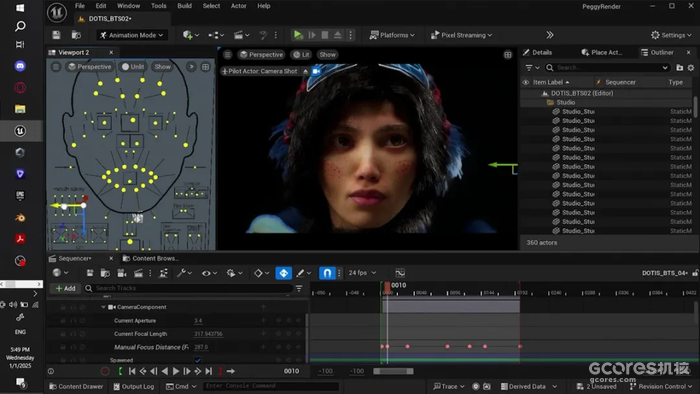
Task: Open the Sequencer curve editor icon
Action: click(400, 273)
